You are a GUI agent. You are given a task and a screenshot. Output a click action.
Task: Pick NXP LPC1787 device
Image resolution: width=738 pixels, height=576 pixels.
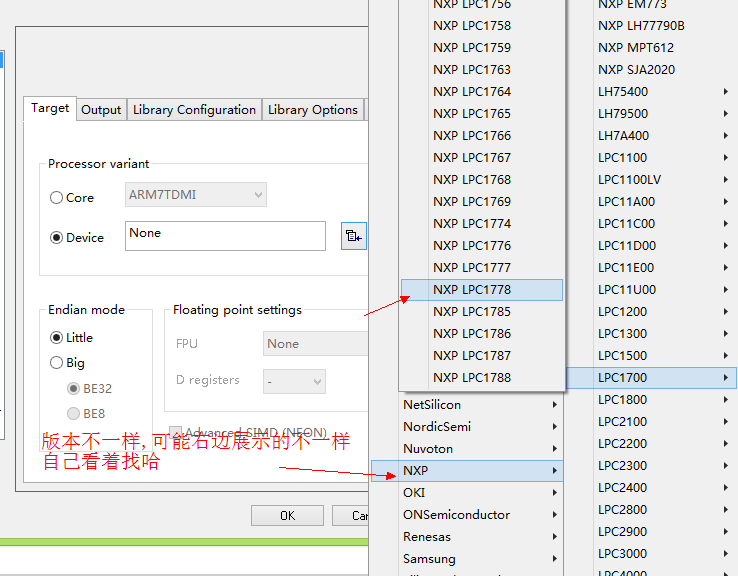[482, 355]
